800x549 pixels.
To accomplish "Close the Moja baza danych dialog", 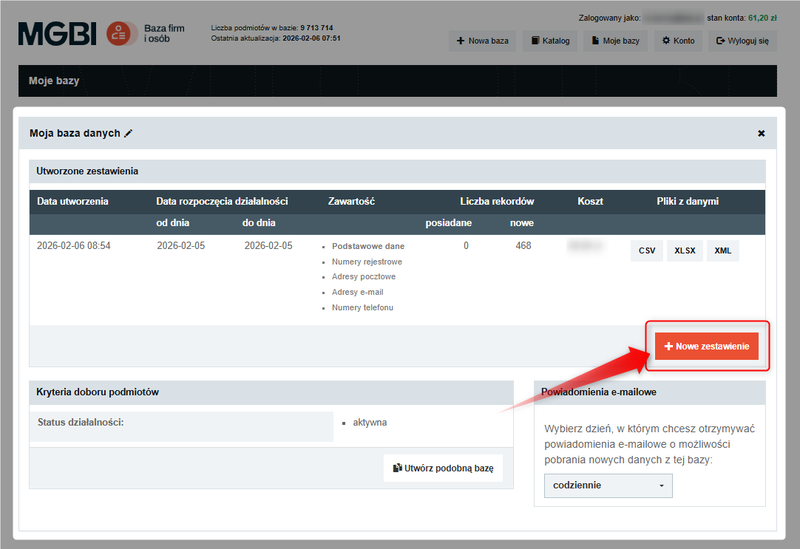I will [760, 133].
